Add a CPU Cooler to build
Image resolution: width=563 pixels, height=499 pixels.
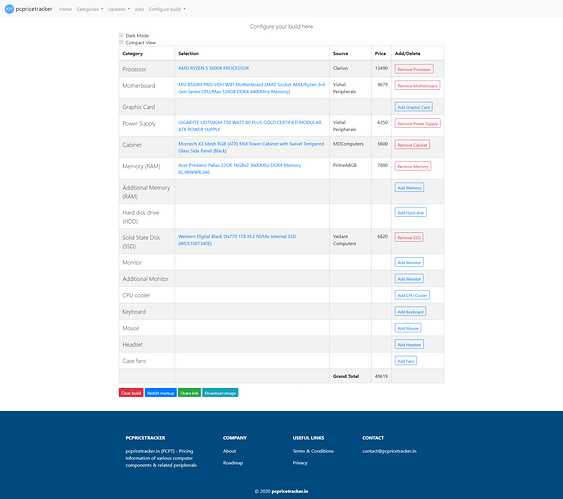click(412, 295)
